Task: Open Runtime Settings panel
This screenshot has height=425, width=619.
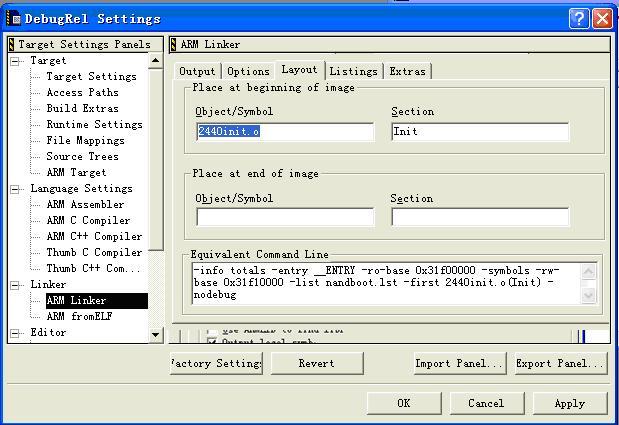Action: point(94,124)
